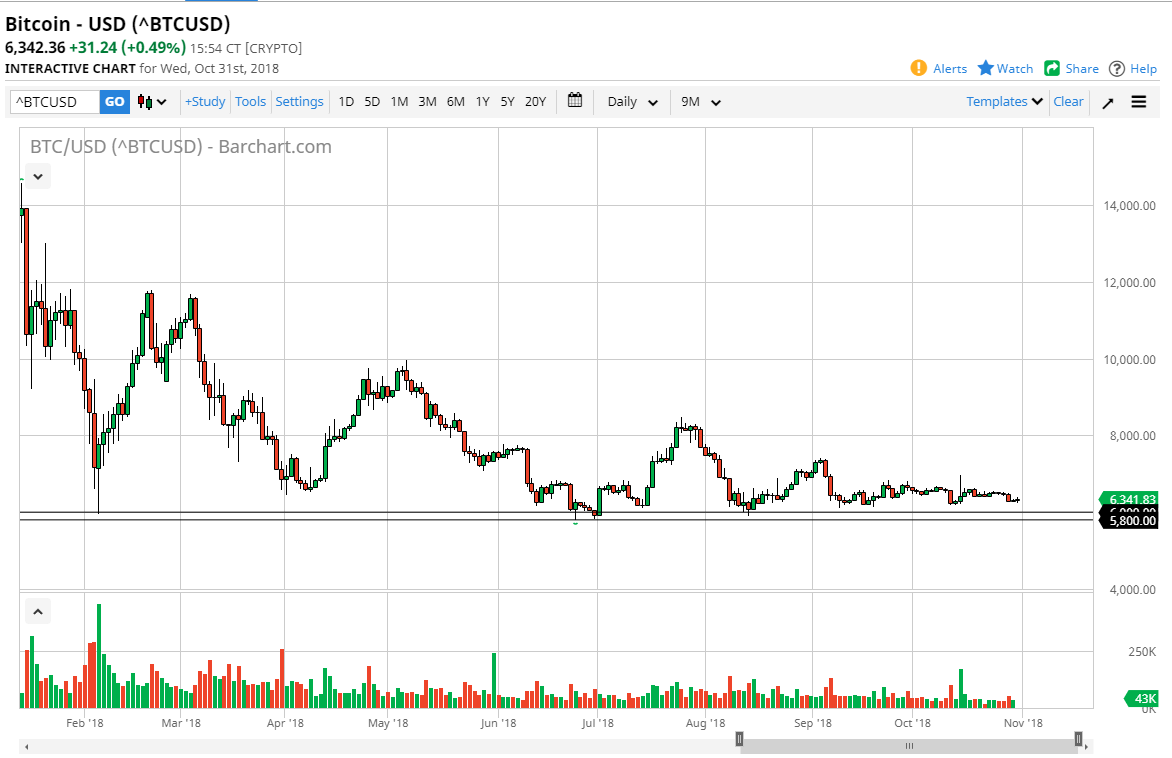Open the hamburger menu icon
1172x758 pixels.
(1139, 101)
